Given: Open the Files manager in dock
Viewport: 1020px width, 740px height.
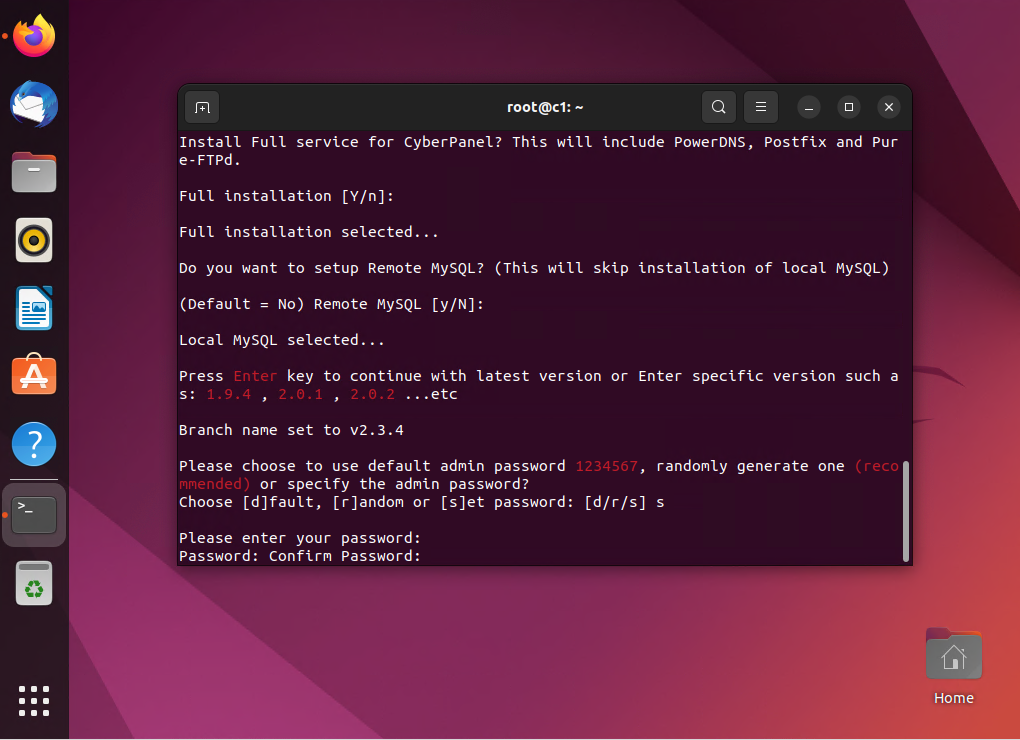Looking at the screenshot, I should pyautogui.click(x=34, y=172).
